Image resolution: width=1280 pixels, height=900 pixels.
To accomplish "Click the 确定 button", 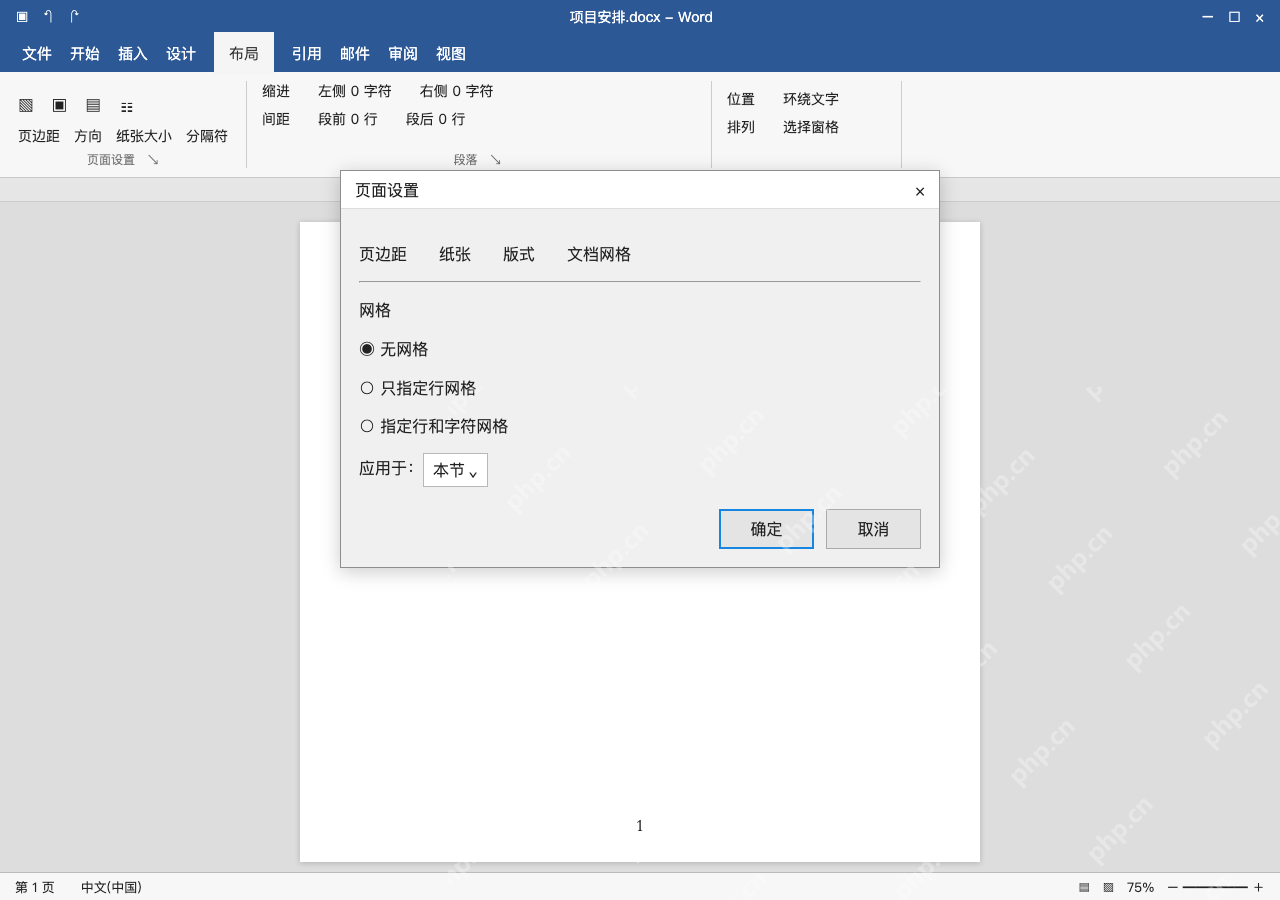I will (x=766, y=529).
